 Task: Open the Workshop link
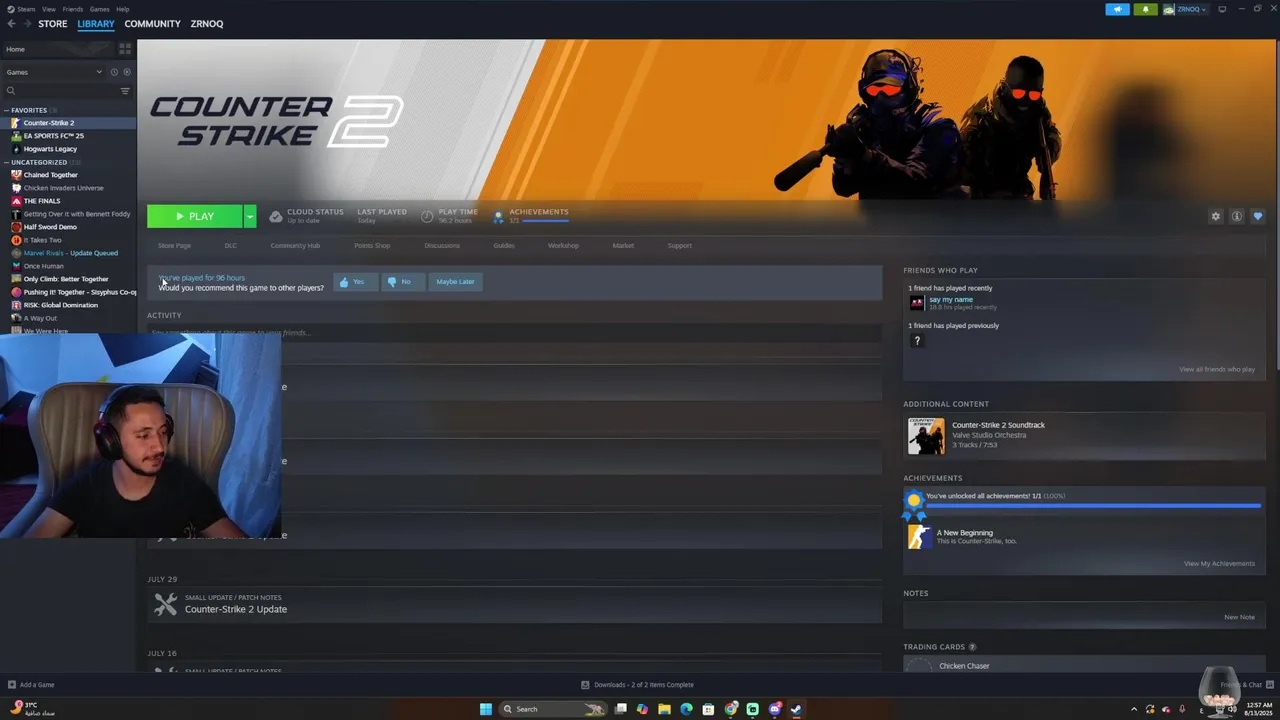tap(563, 246)
